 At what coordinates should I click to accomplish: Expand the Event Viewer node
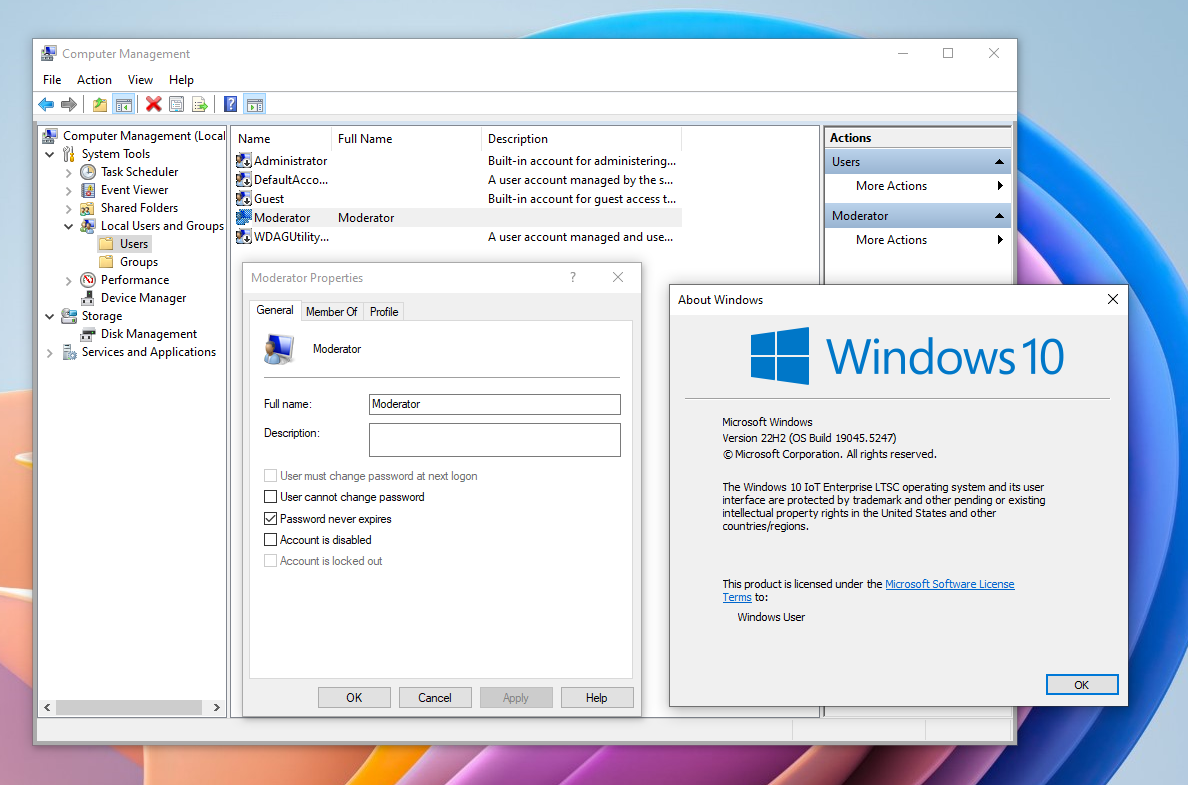68,190
